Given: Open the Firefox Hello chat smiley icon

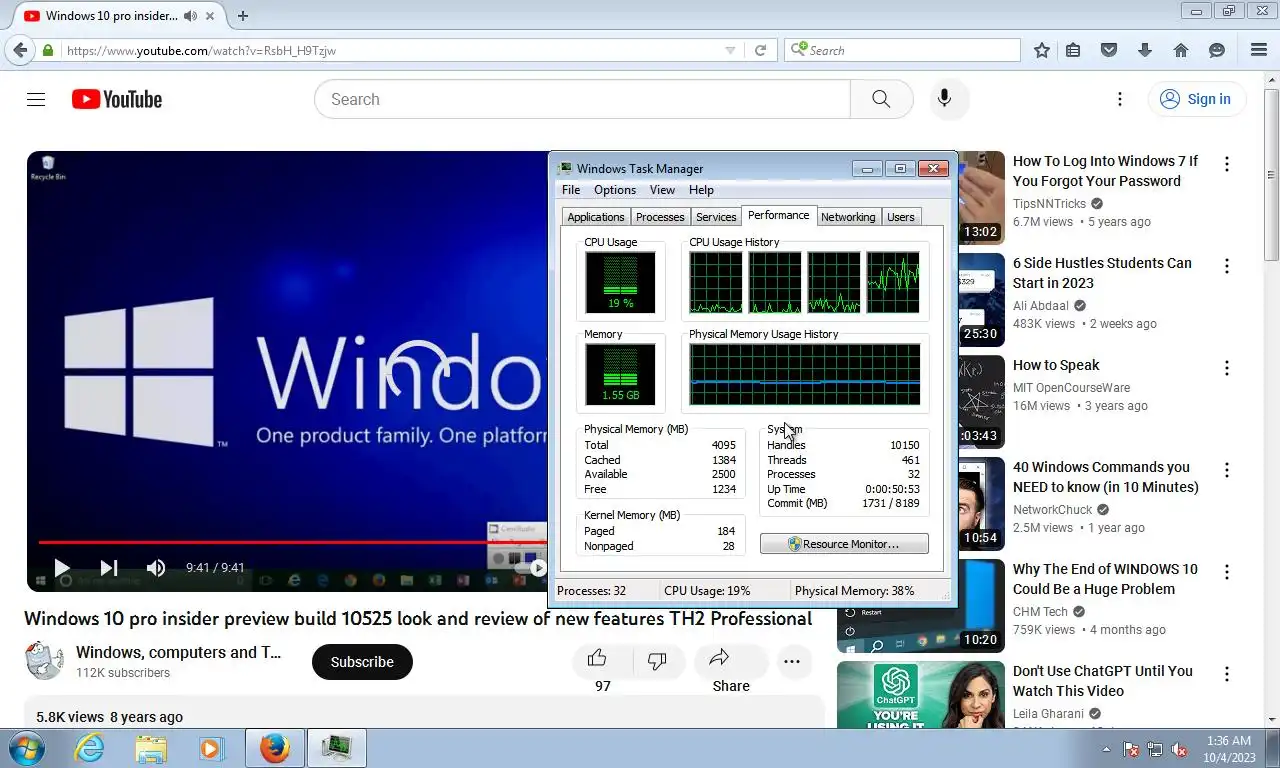Looking at the screenshot, I should (1217, 50).
